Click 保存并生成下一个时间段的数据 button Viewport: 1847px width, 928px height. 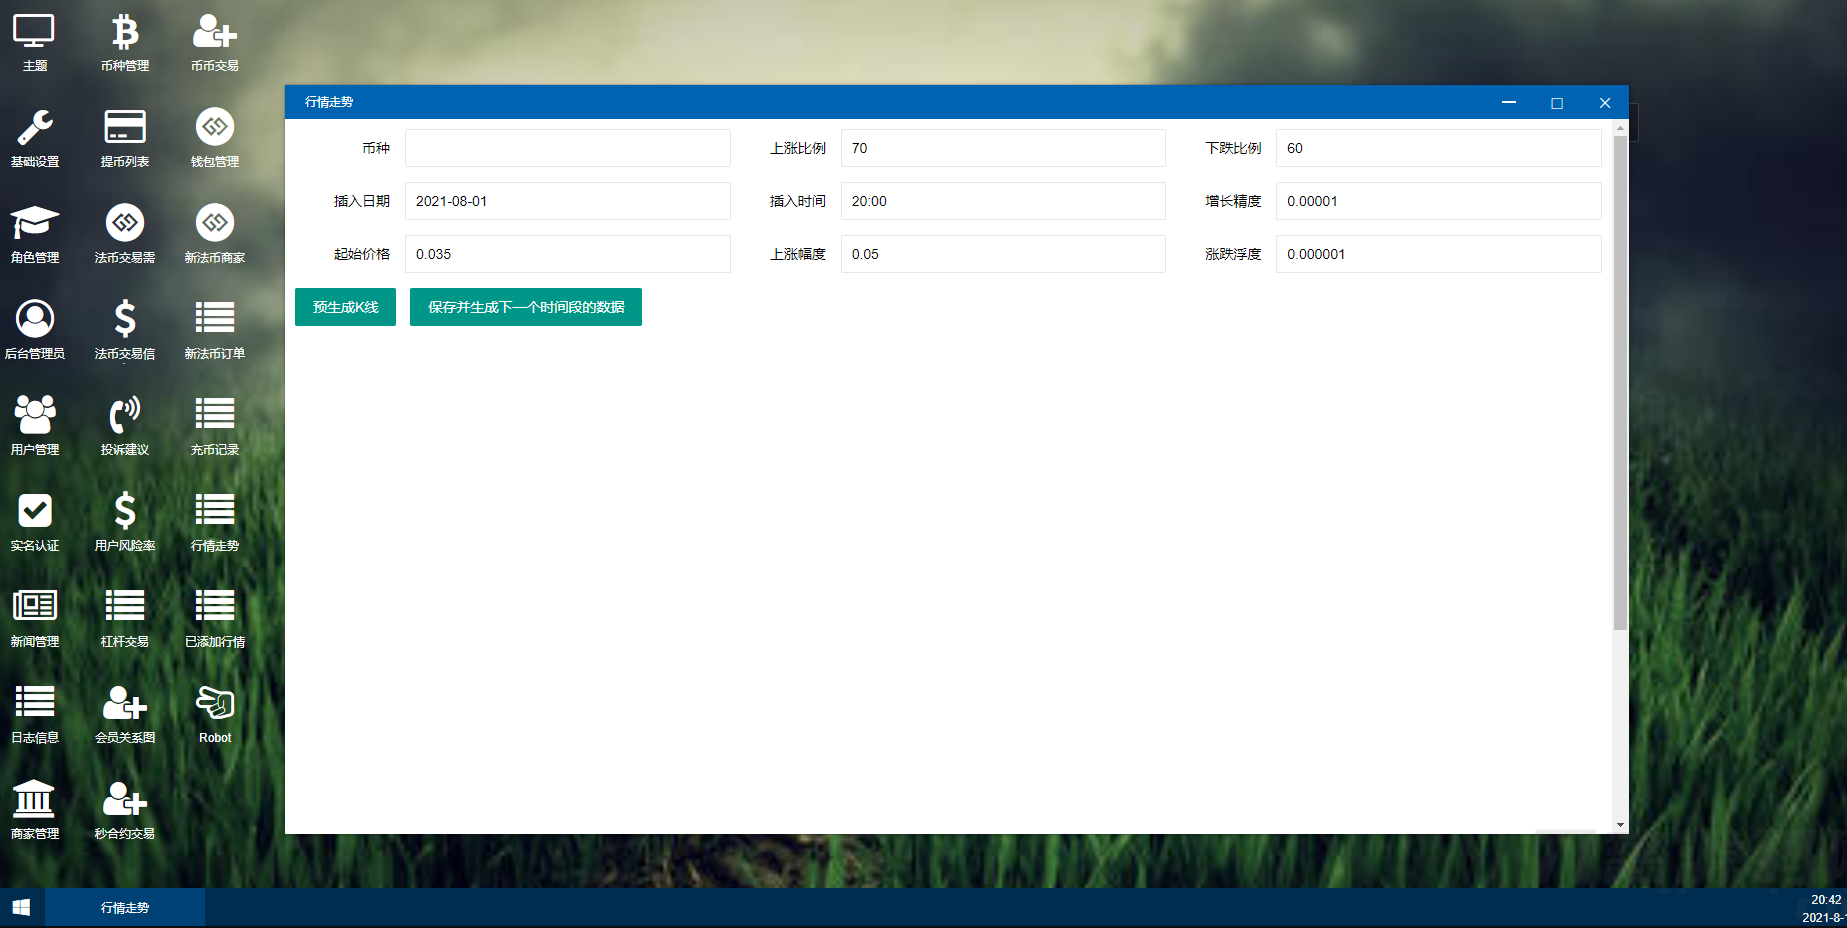point(526,307)
